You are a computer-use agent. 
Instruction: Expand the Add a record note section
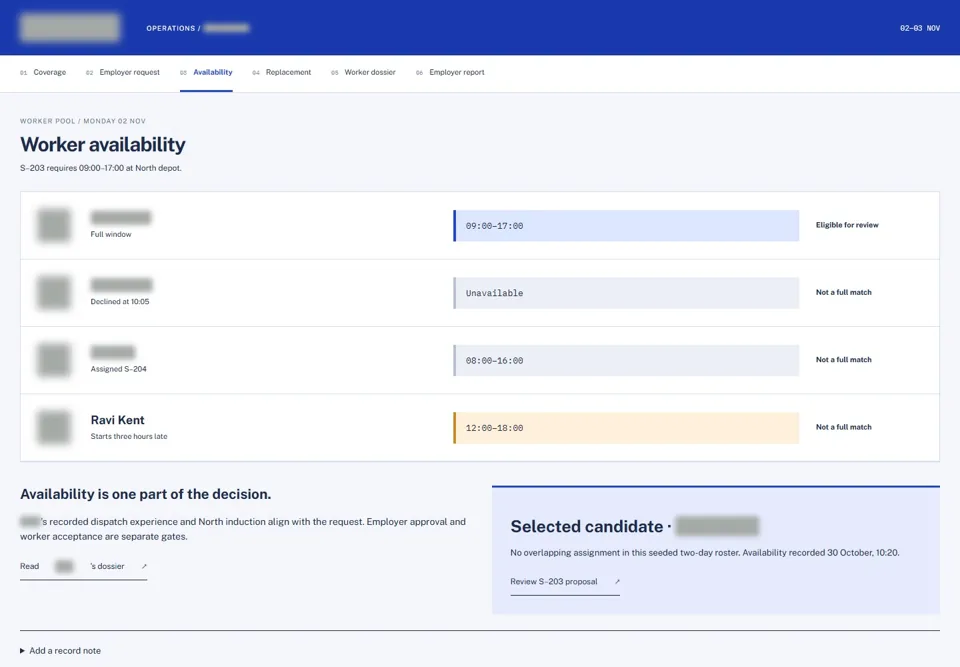click(x=60, y=650)
